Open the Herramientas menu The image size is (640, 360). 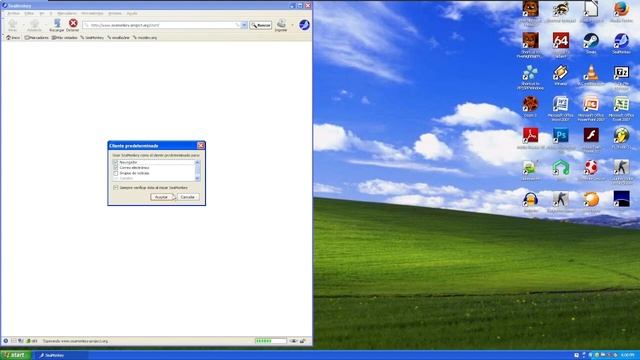pos(92,13)
